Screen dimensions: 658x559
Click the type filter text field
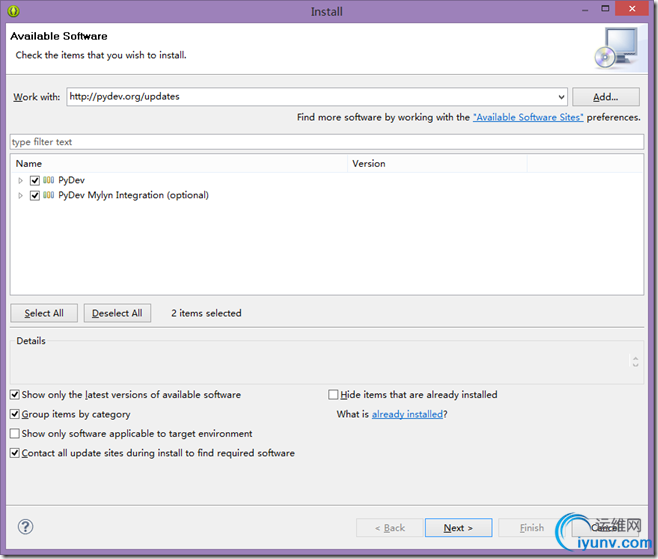[x=327, y=142]
